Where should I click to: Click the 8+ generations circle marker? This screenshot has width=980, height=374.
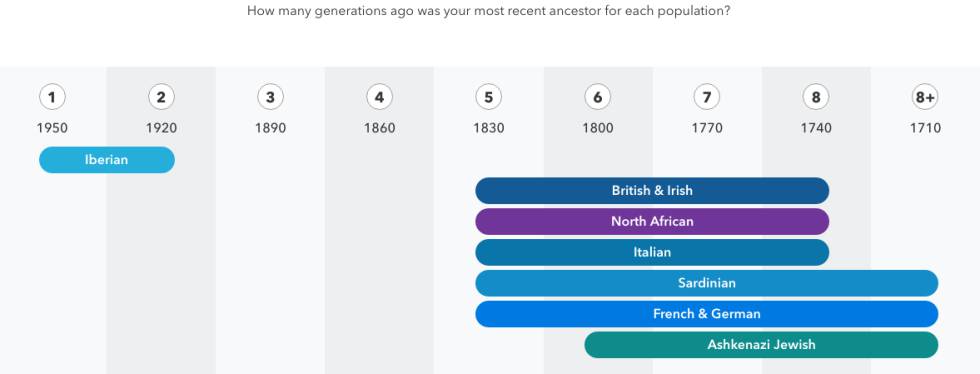click(x=925, y=97)
